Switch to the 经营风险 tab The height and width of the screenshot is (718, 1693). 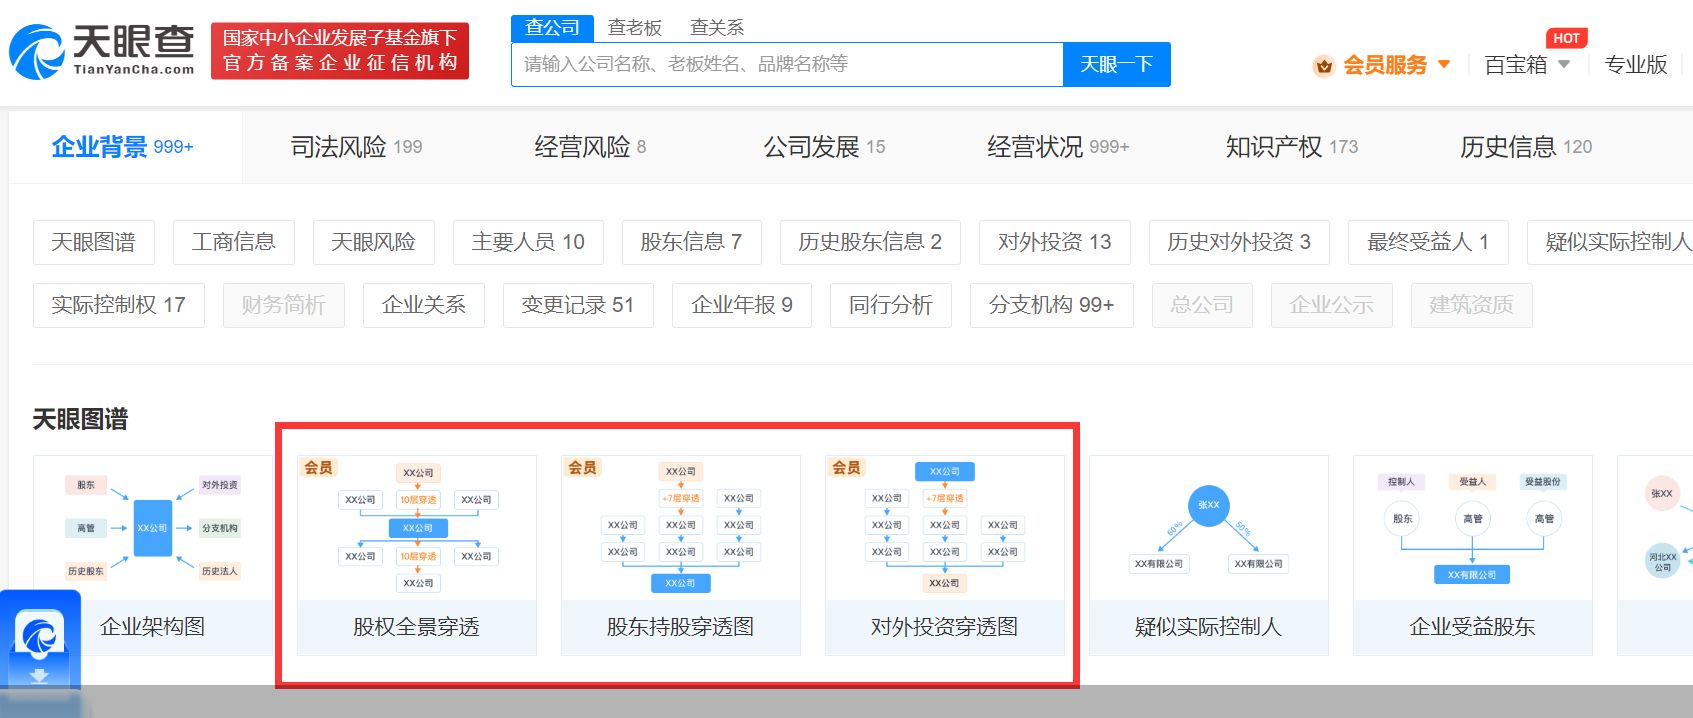[590, 147]
